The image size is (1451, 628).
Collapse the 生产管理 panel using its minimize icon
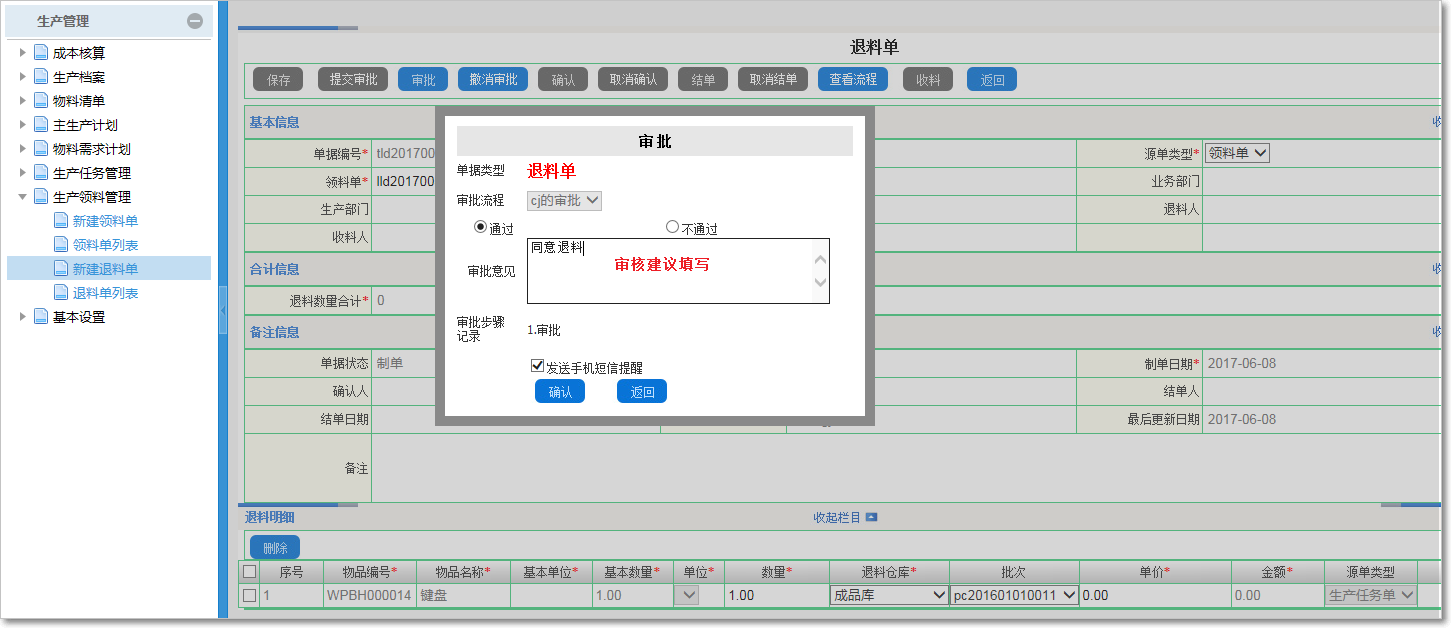(x=196, y=20)
